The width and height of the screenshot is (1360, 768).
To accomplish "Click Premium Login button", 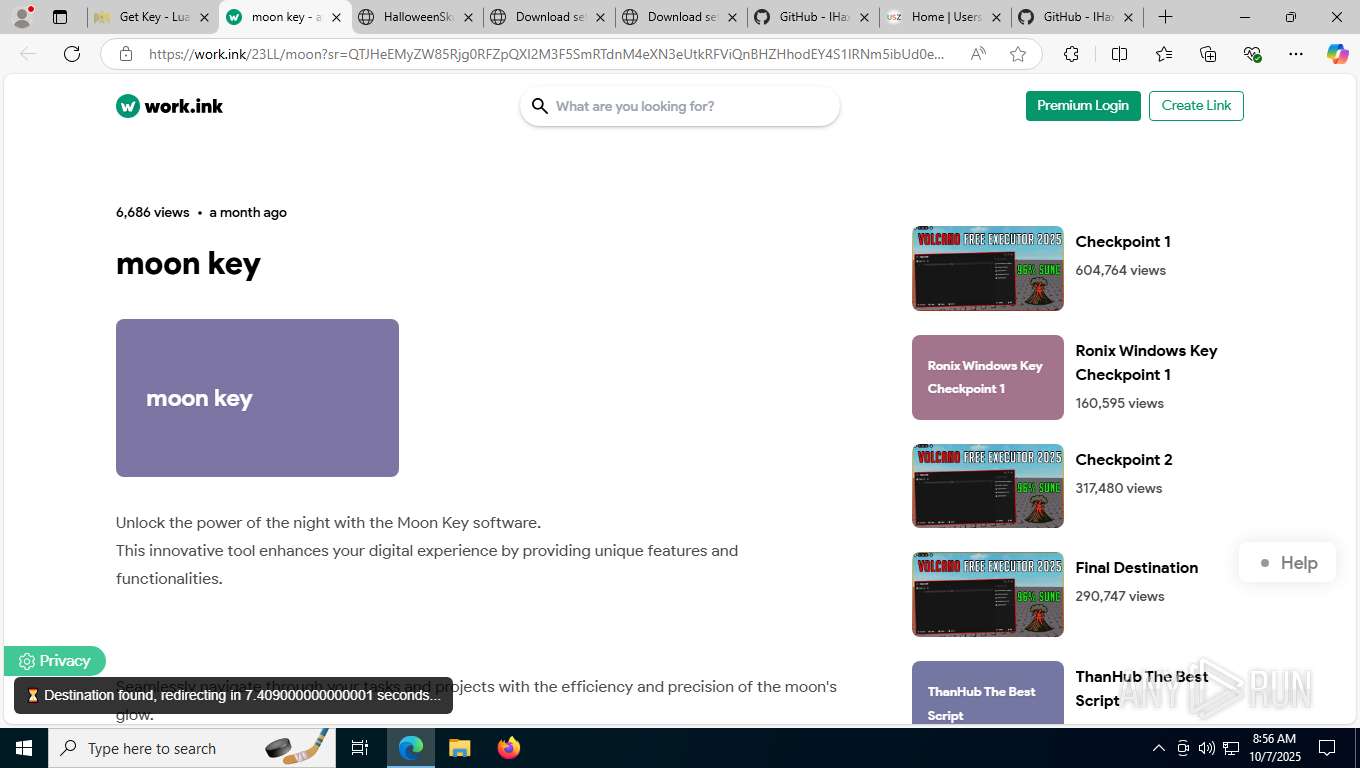I will (x=1083, y=106).
